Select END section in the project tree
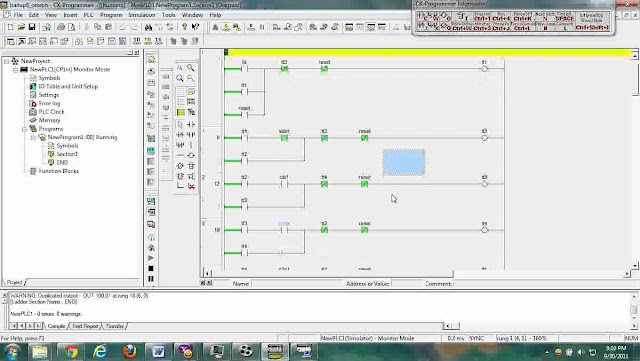This screenshot has width=640, height=361. tap(62, 163)
